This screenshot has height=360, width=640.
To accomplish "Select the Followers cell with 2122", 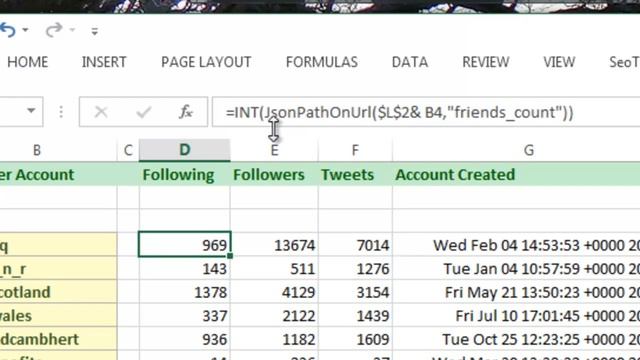I will [x=274, y=316].
